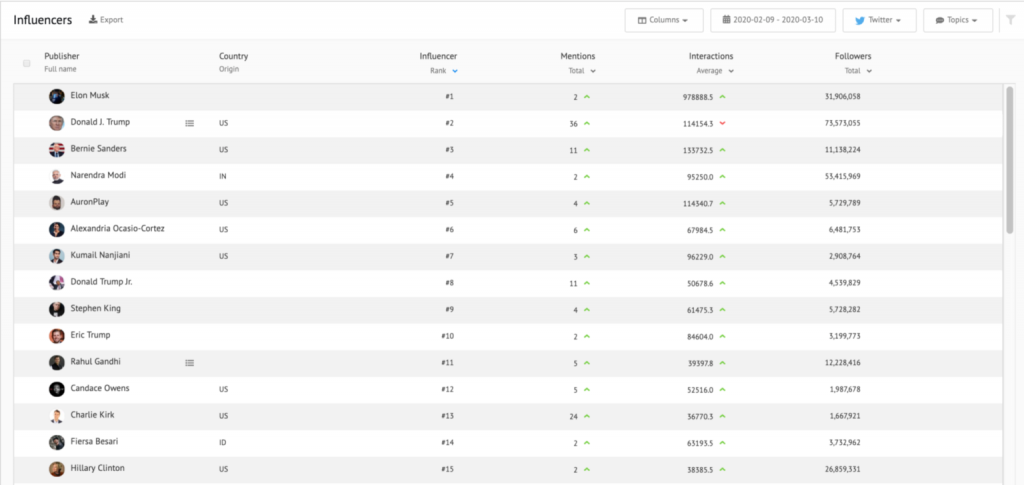Click Donald Trump Jr.'s avatar
The image size is (1024, 485).
click(57, 283)
